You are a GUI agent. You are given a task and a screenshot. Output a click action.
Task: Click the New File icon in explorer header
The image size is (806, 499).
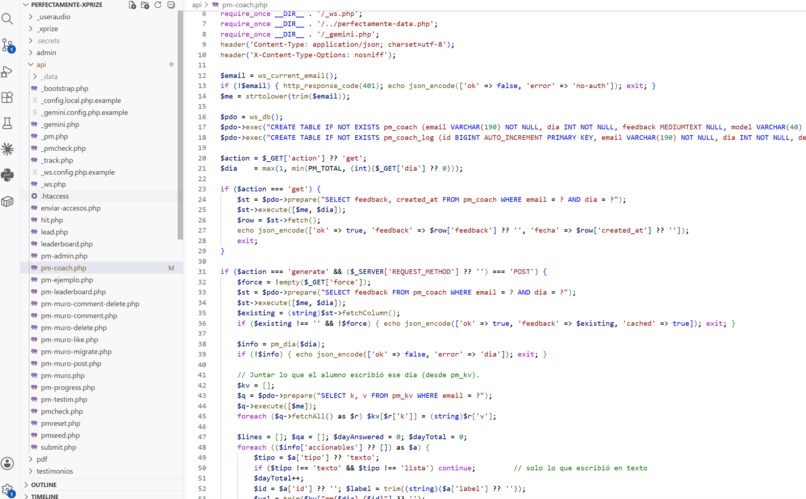click(132, 5)
